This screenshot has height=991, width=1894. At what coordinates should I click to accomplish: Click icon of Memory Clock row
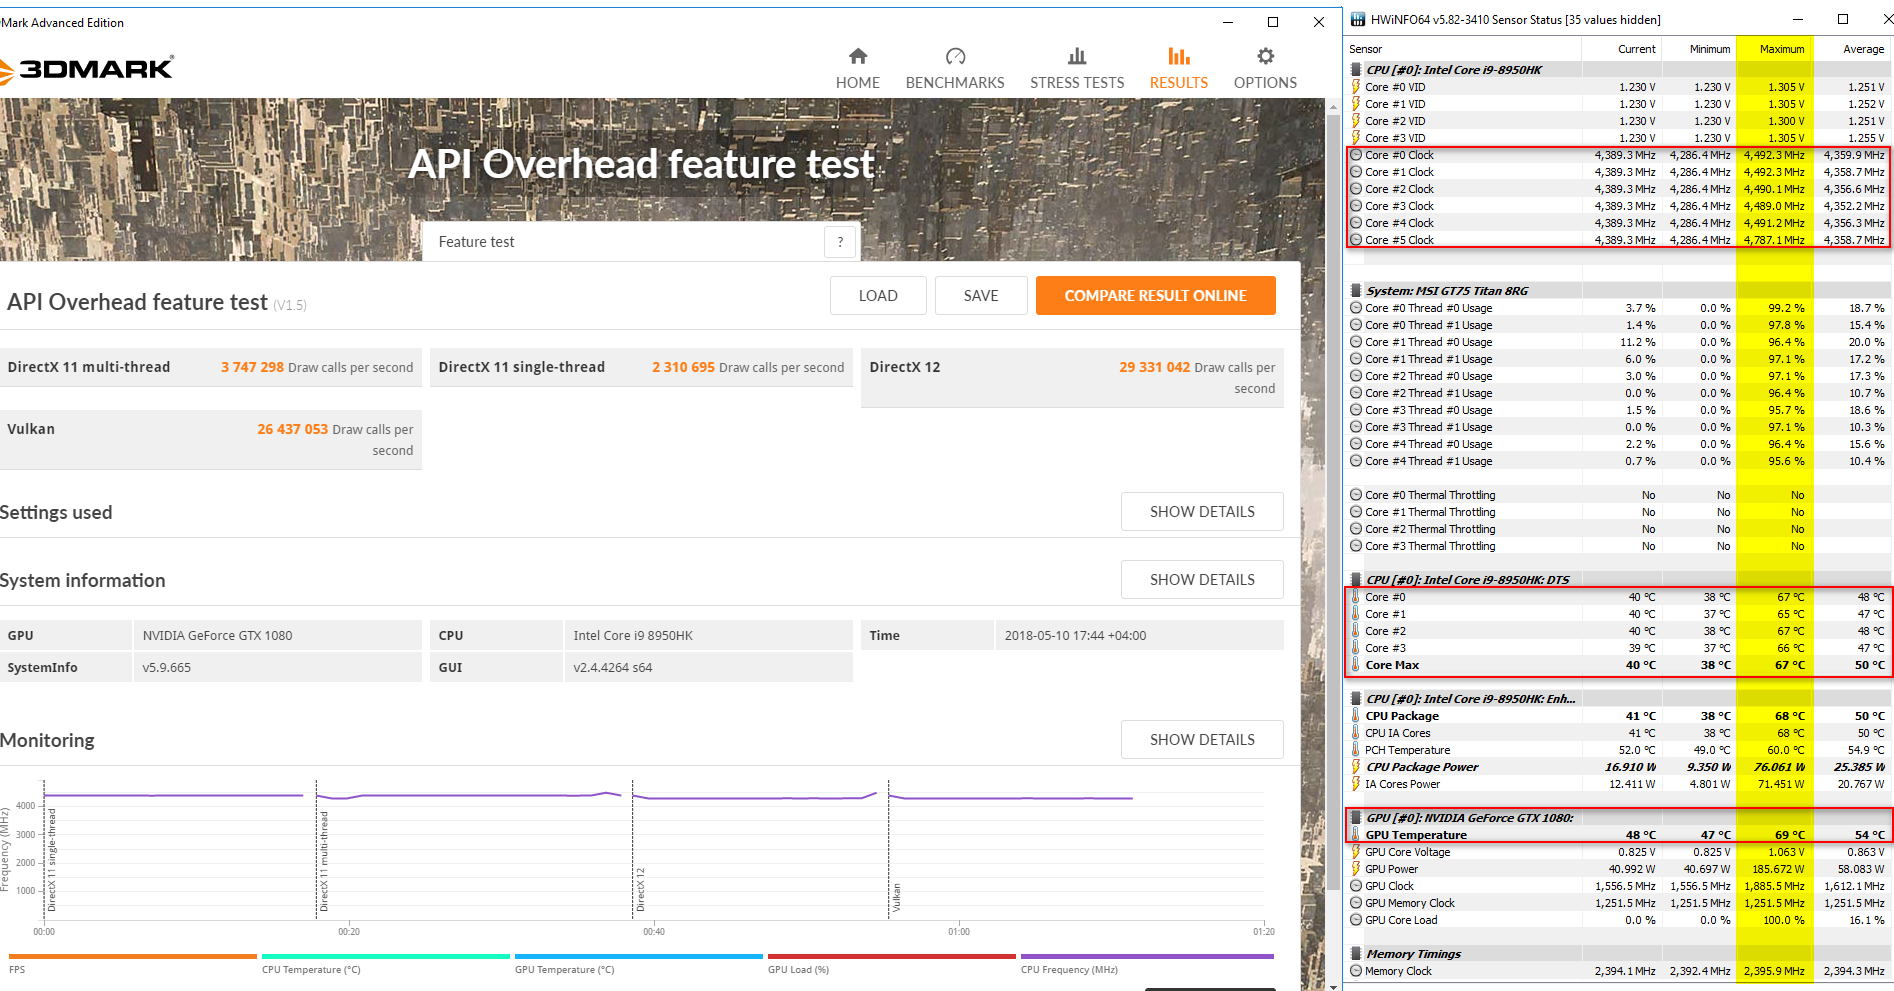tap(1356, 971)
